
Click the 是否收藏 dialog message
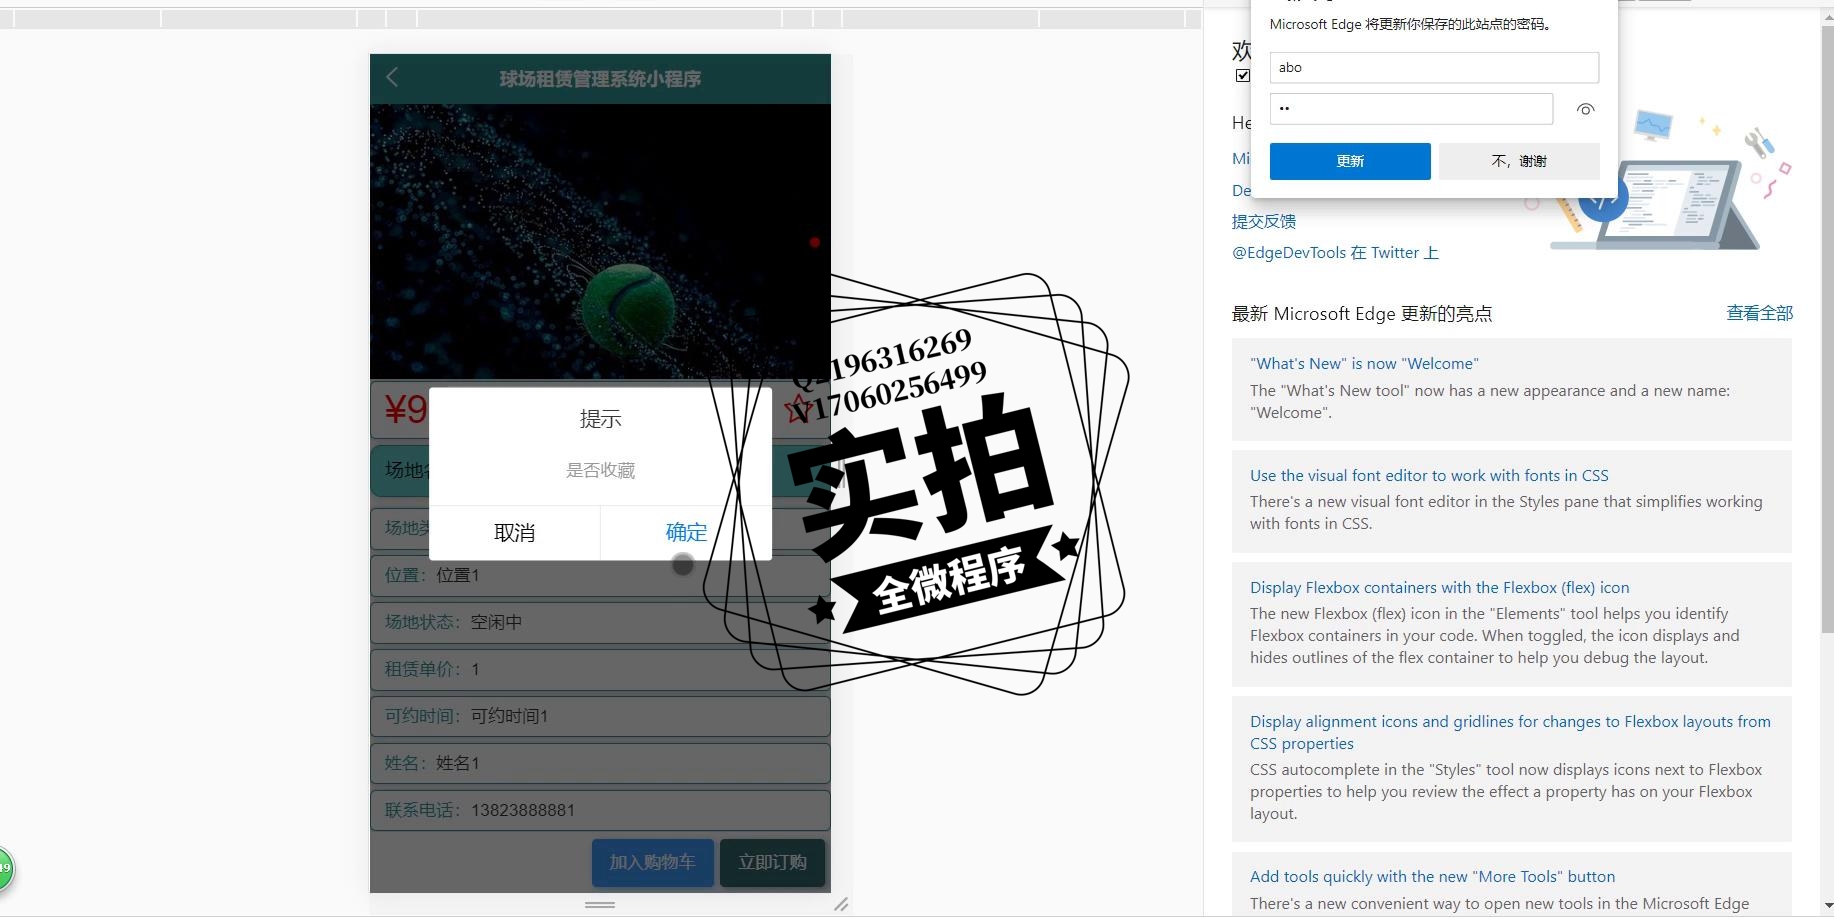coord(600,470)
